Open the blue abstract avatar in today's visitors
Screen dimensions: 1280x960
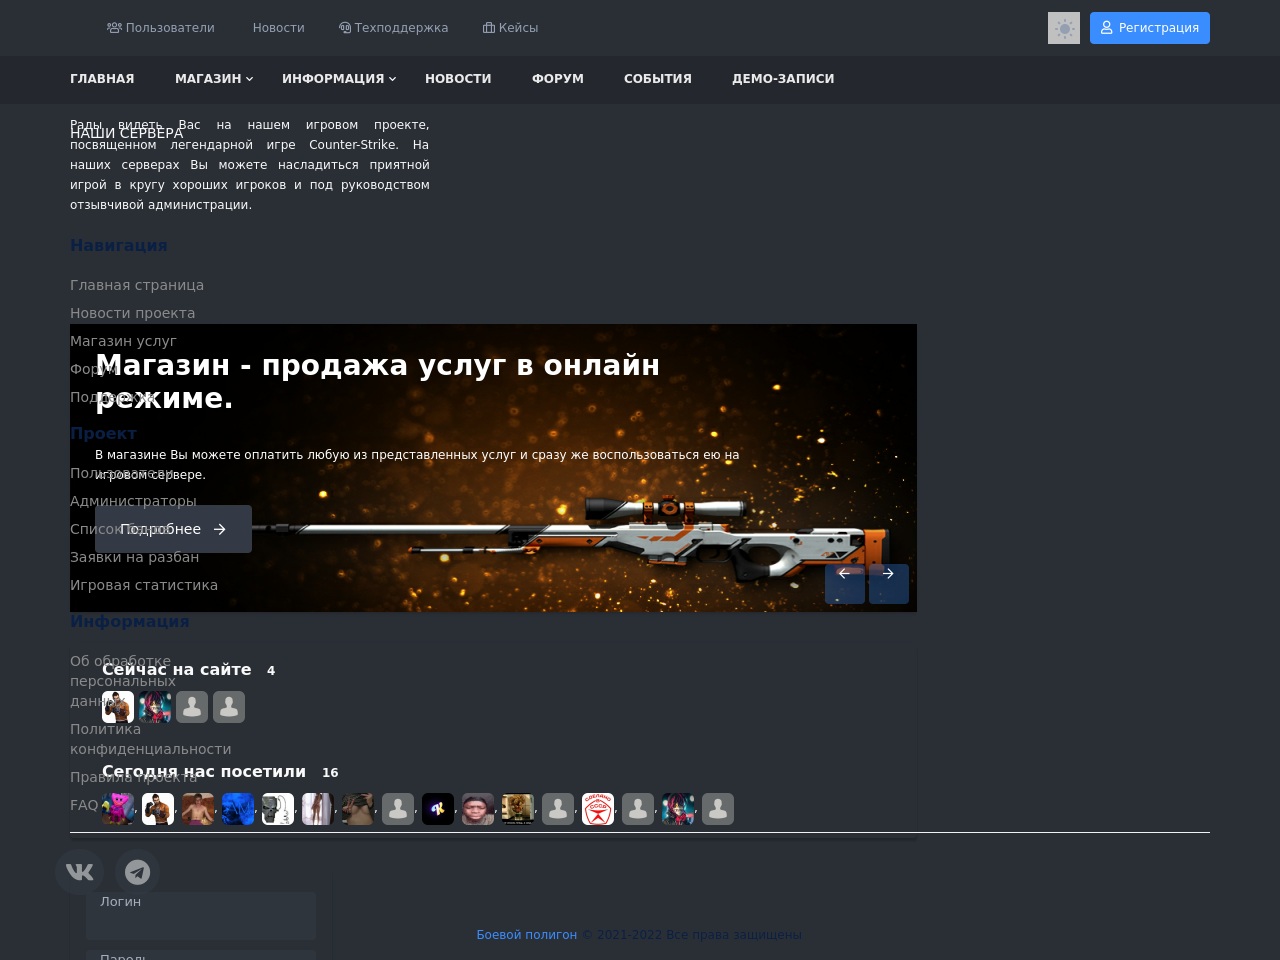[238, 809]
